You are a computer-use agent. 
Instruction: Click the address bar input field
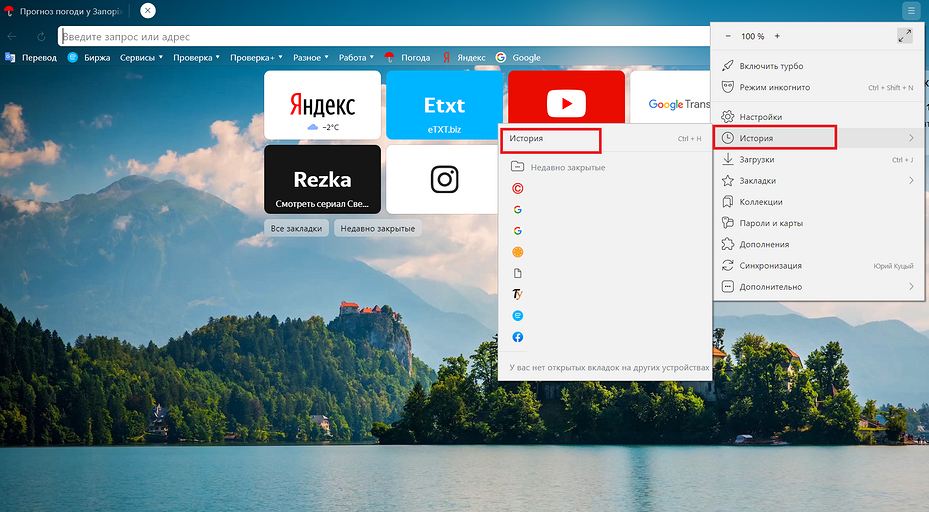point(385,37)
